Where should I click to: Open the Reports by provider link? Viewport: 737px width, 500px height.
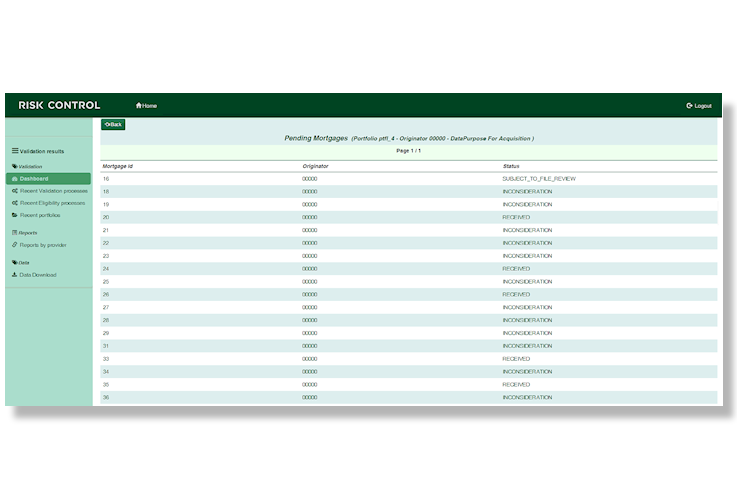[x=43, y=245]
